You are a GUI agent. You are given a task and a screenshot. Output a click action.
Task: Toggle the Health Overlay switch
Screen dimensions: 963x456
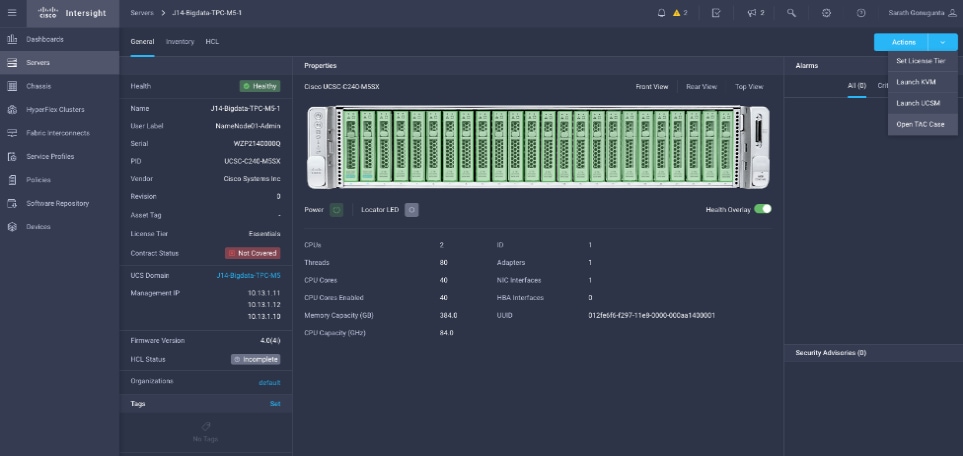pyautogui.click(x=763, y=209)
